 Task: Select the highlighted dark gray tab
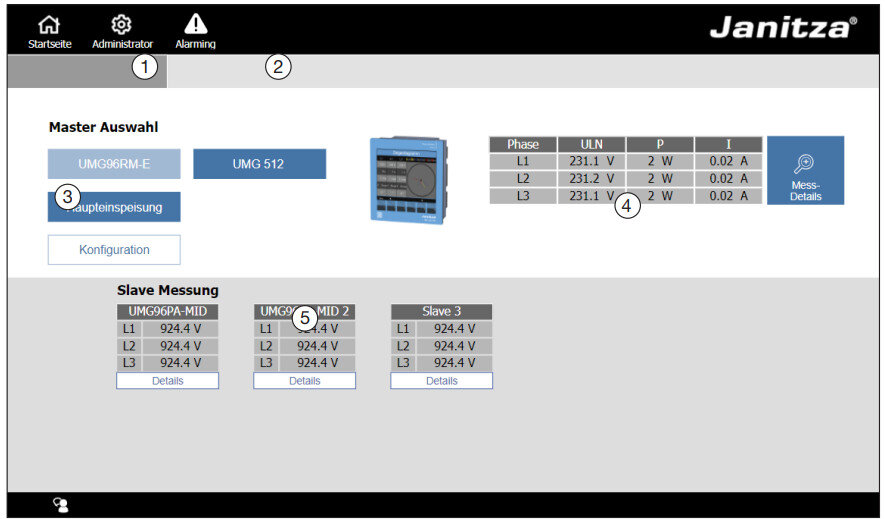coord(87,71)
